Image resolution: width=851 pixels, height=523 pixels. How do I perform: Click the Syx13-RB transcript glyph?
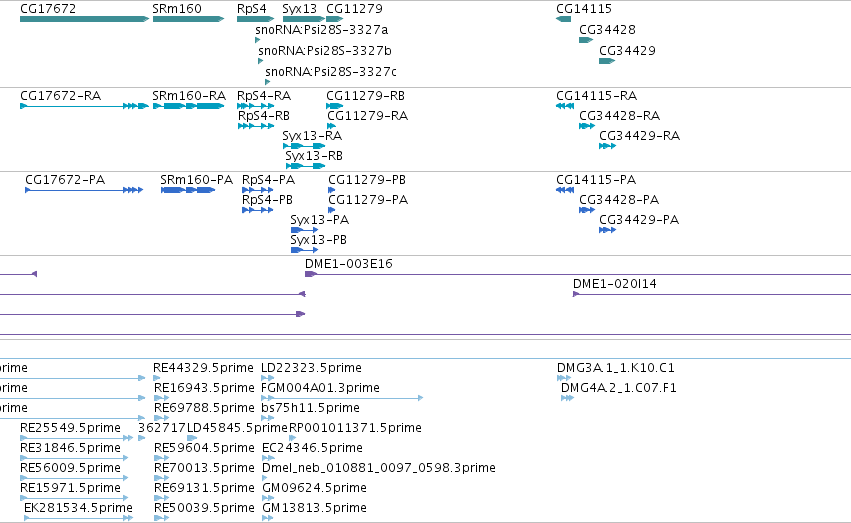[305, 166]
